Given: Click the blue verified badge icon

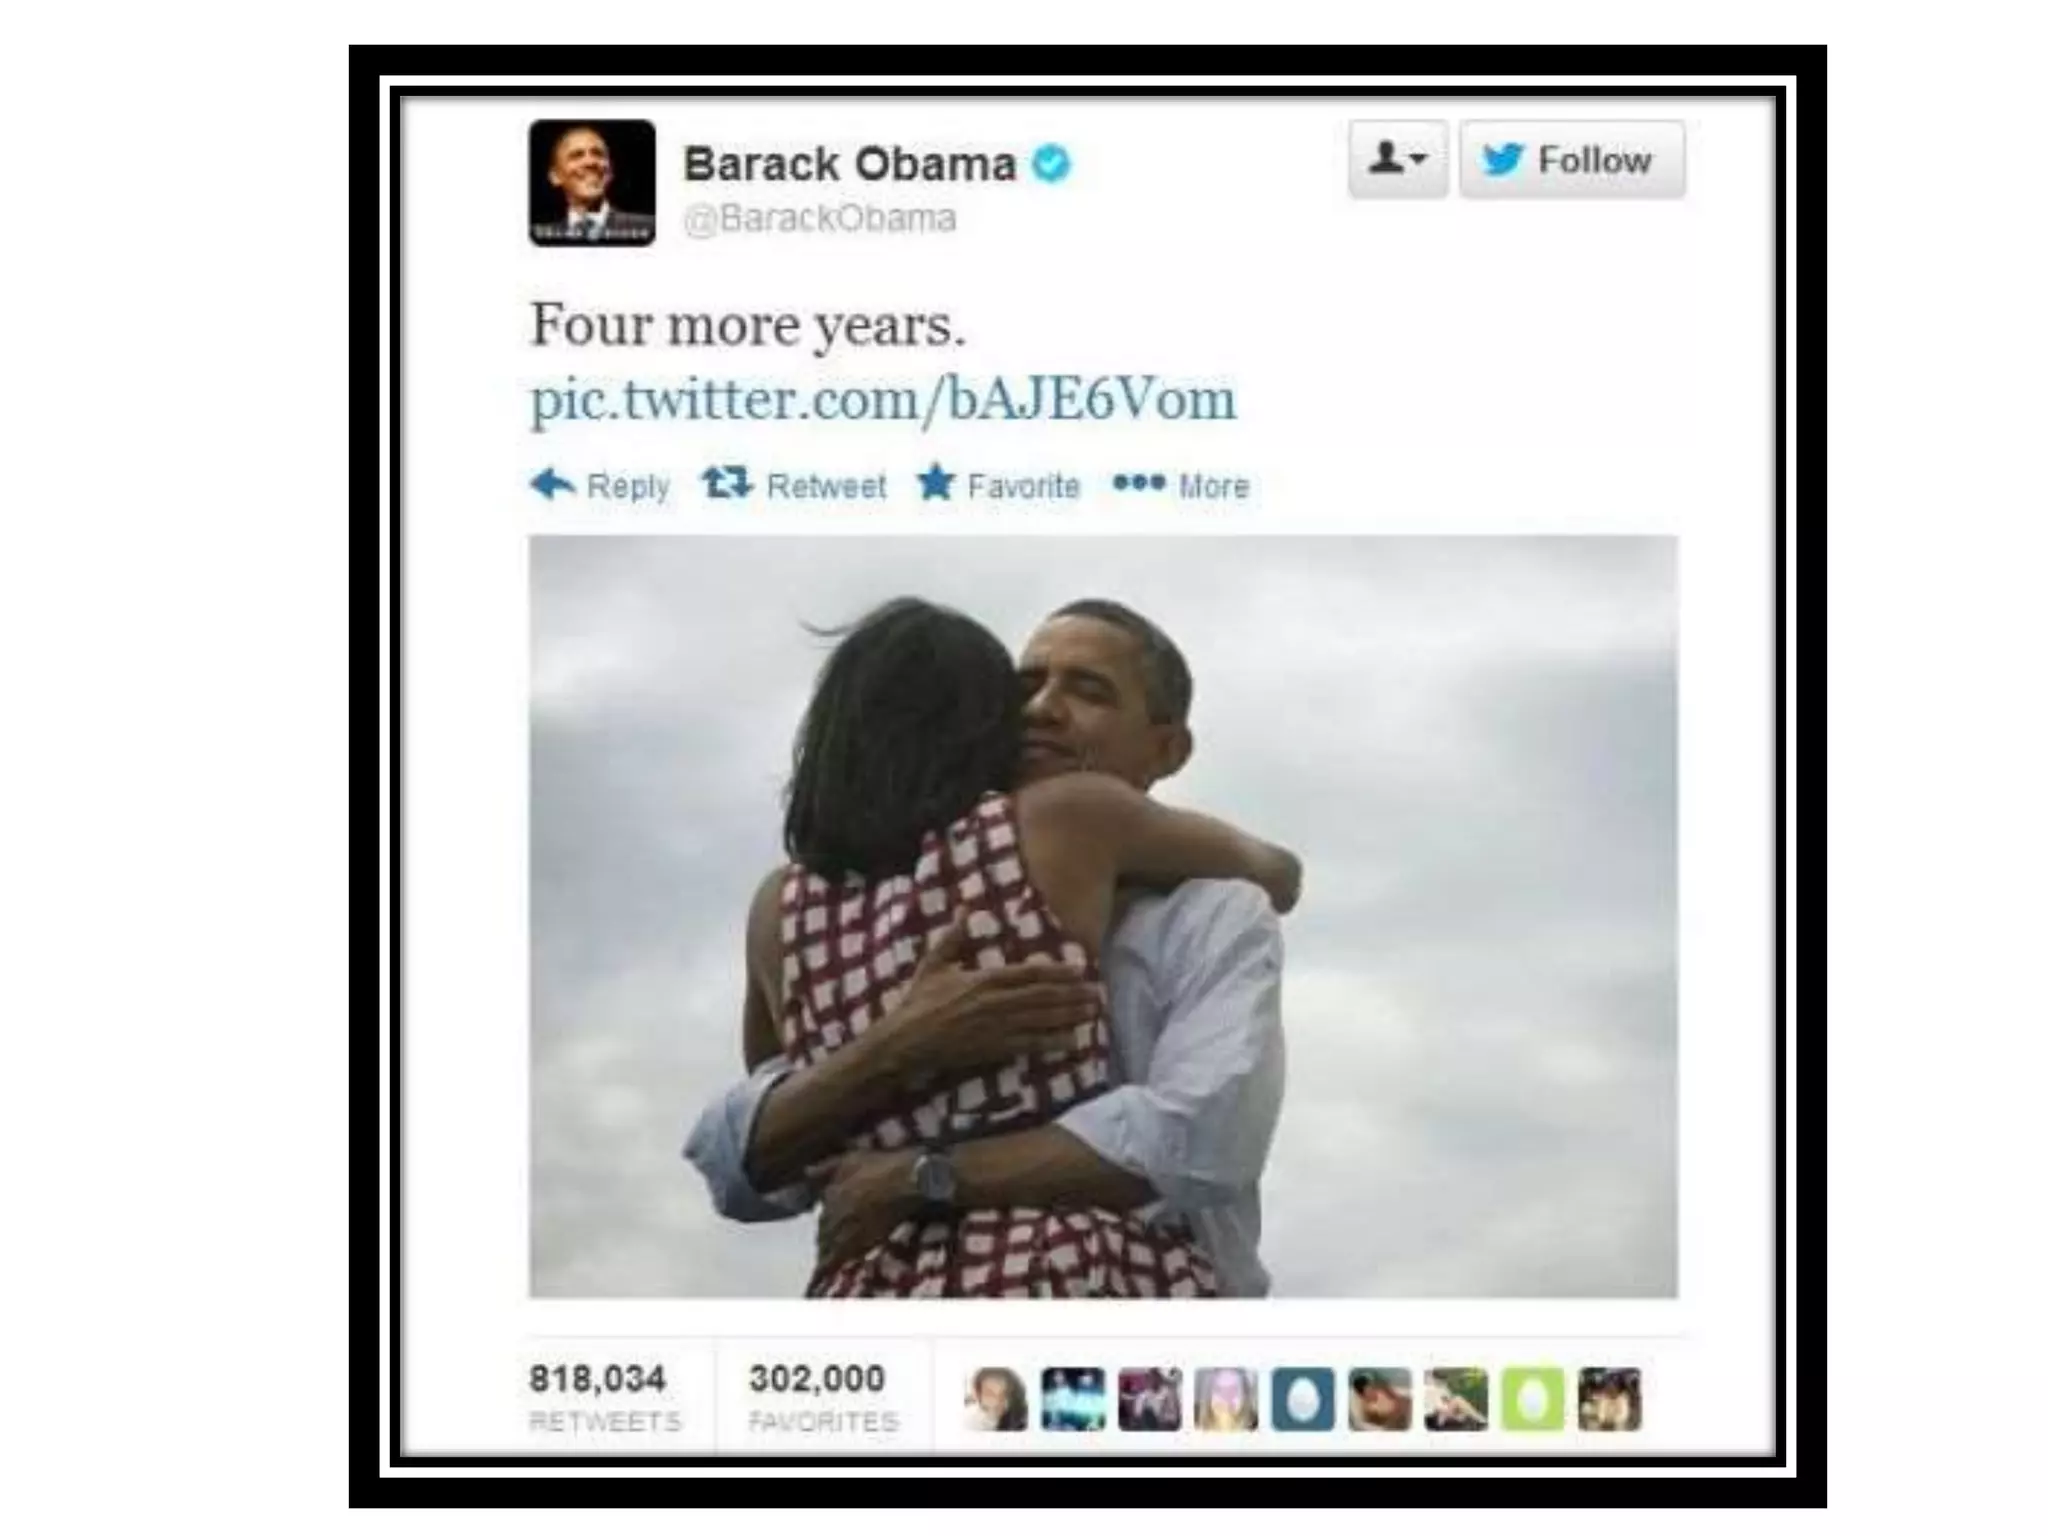Looking at the screenshot, I should pyautogui.click(x=1051, y=163).
